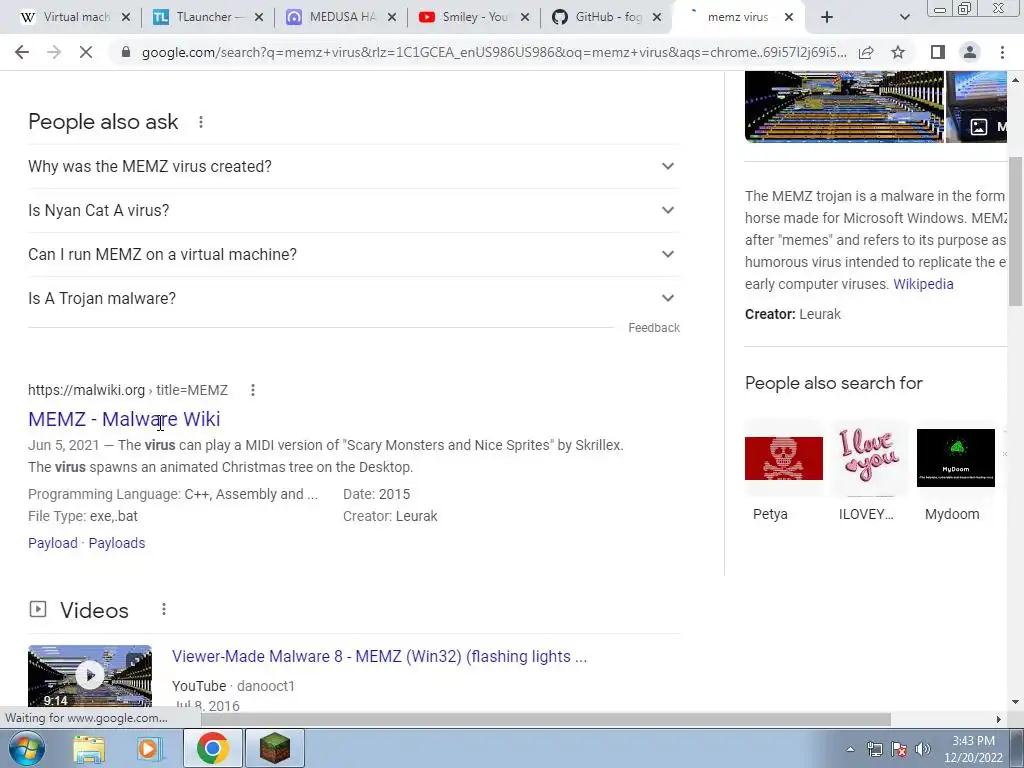
Task: Close the MEDUSA HA tab
Action: (x=392, y=17)
